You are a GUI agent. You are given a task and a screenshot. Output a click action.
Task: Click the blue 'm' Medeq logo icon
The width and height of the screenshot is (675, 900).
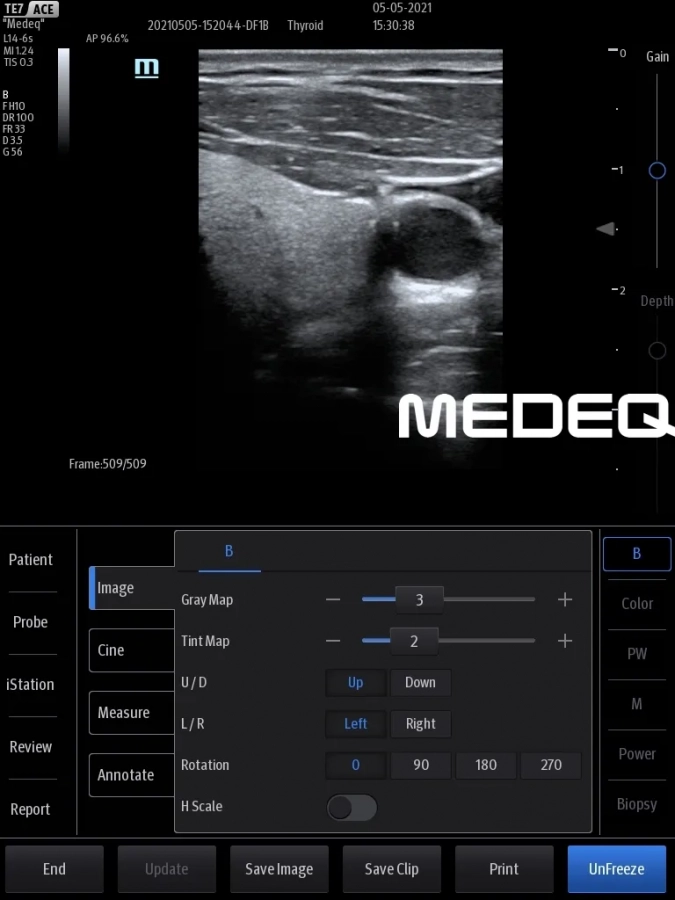point(147,68)
